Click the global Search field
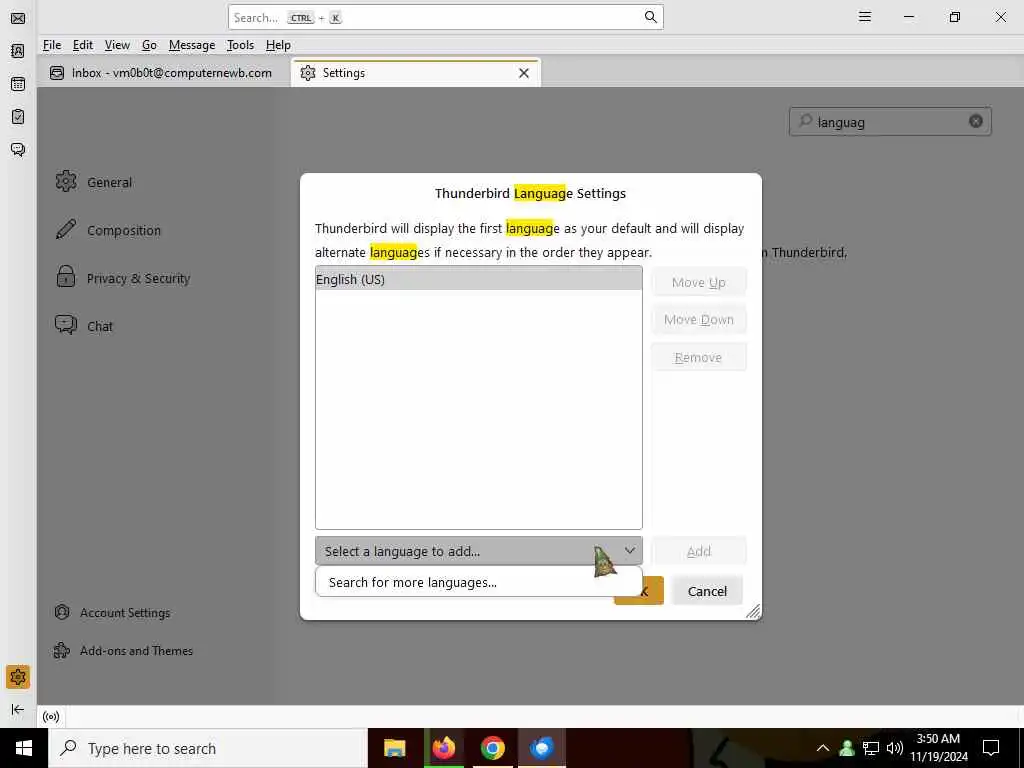 [x=445, y=17]
